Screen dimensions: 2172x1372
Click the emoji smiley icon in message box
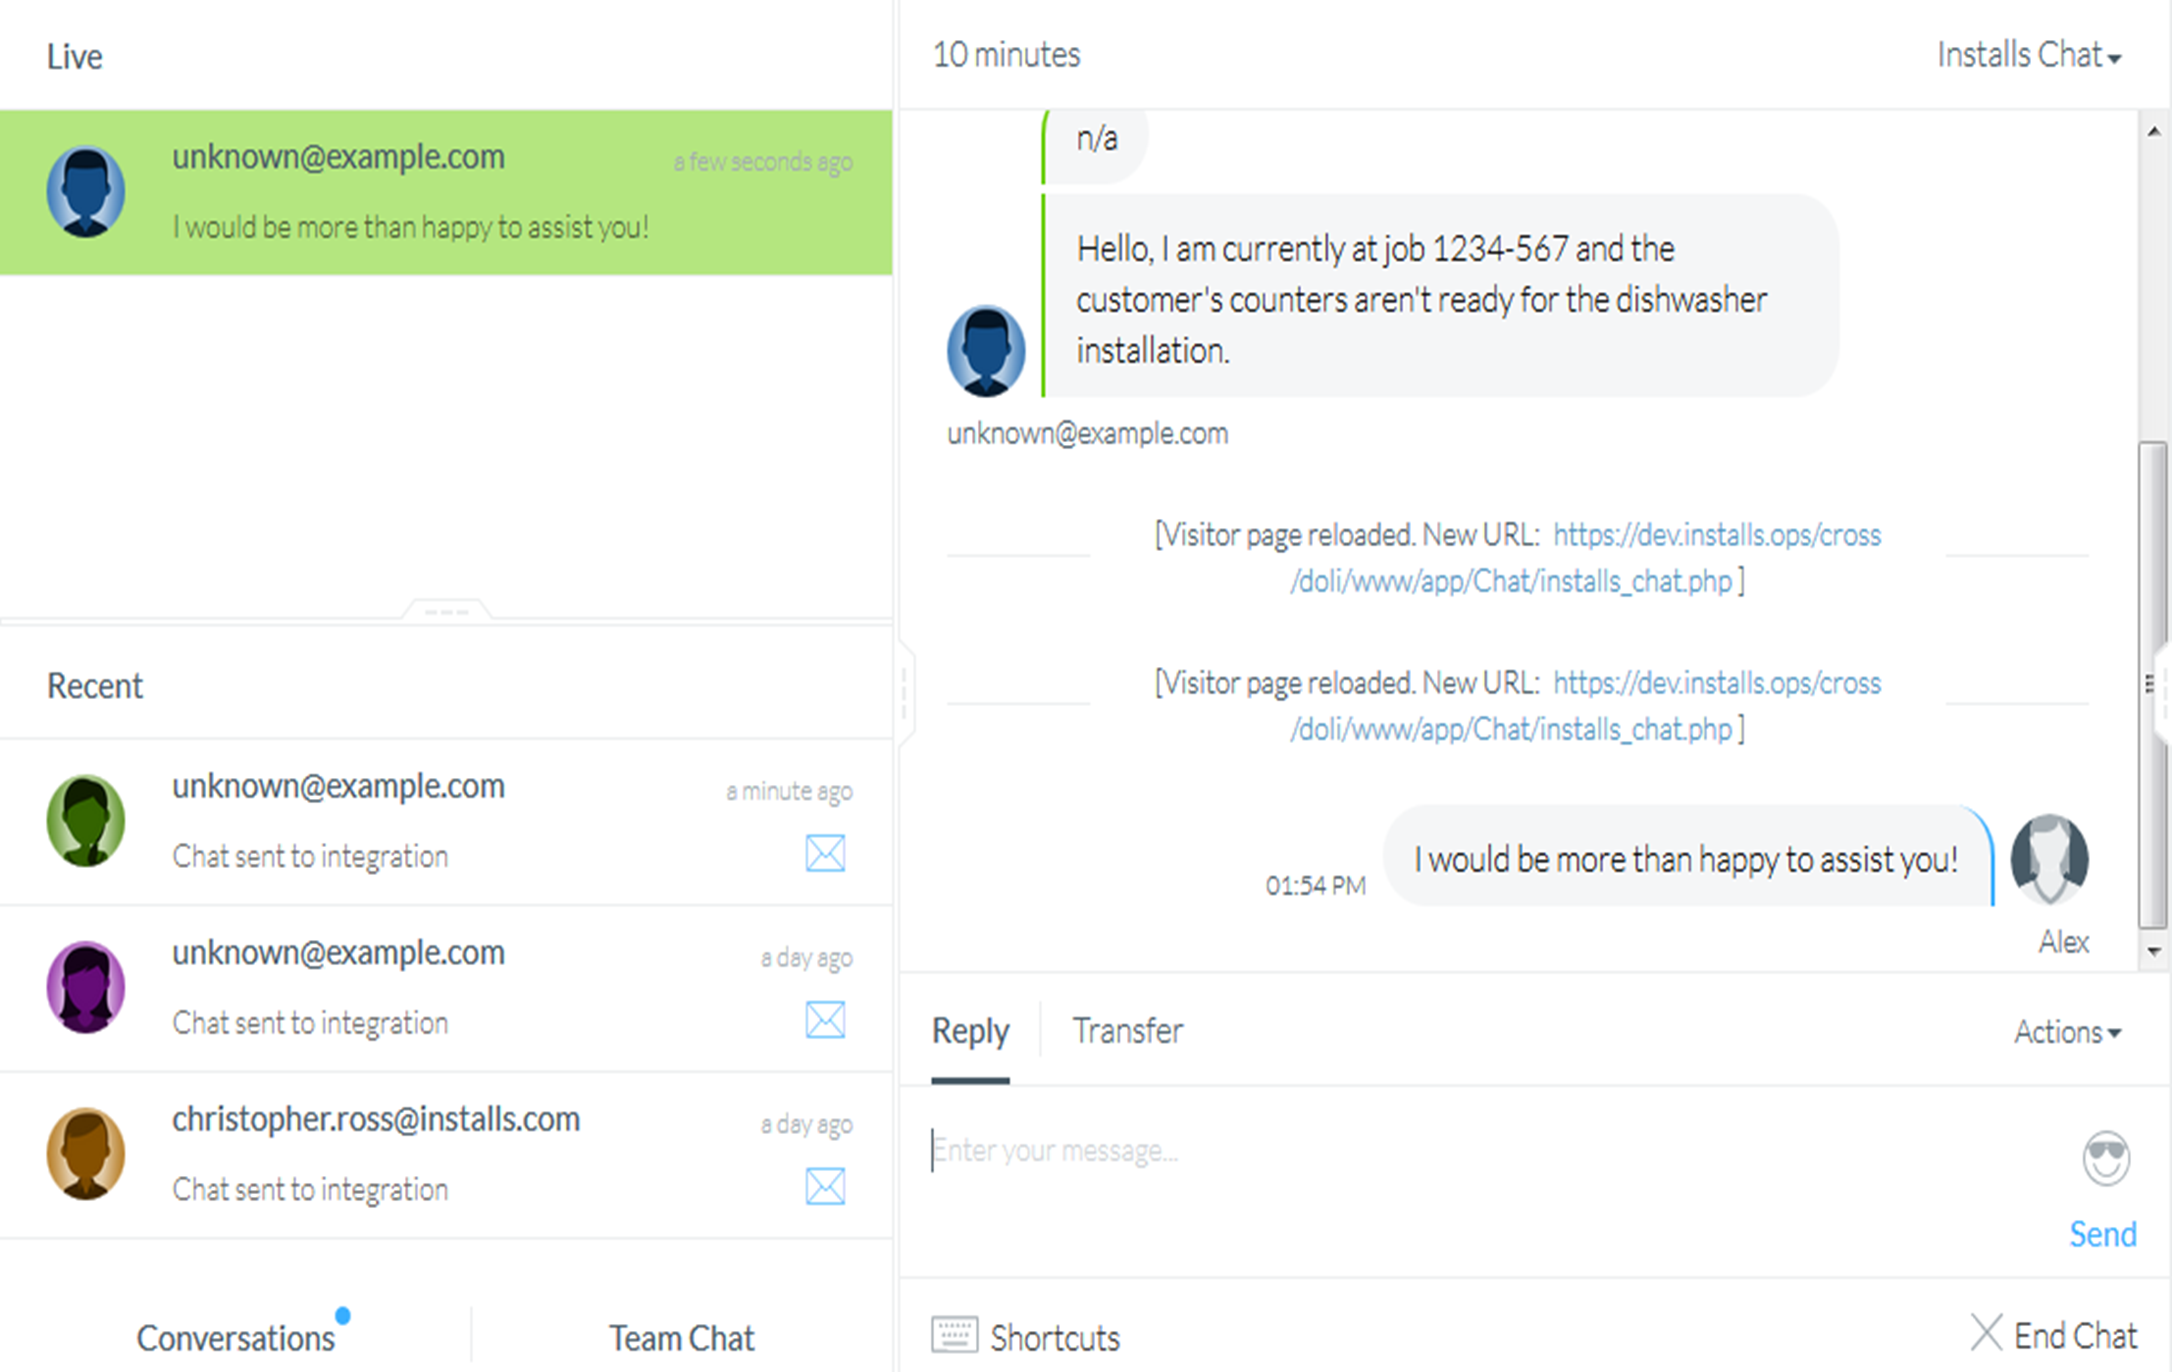[x=2105, y=1158]
